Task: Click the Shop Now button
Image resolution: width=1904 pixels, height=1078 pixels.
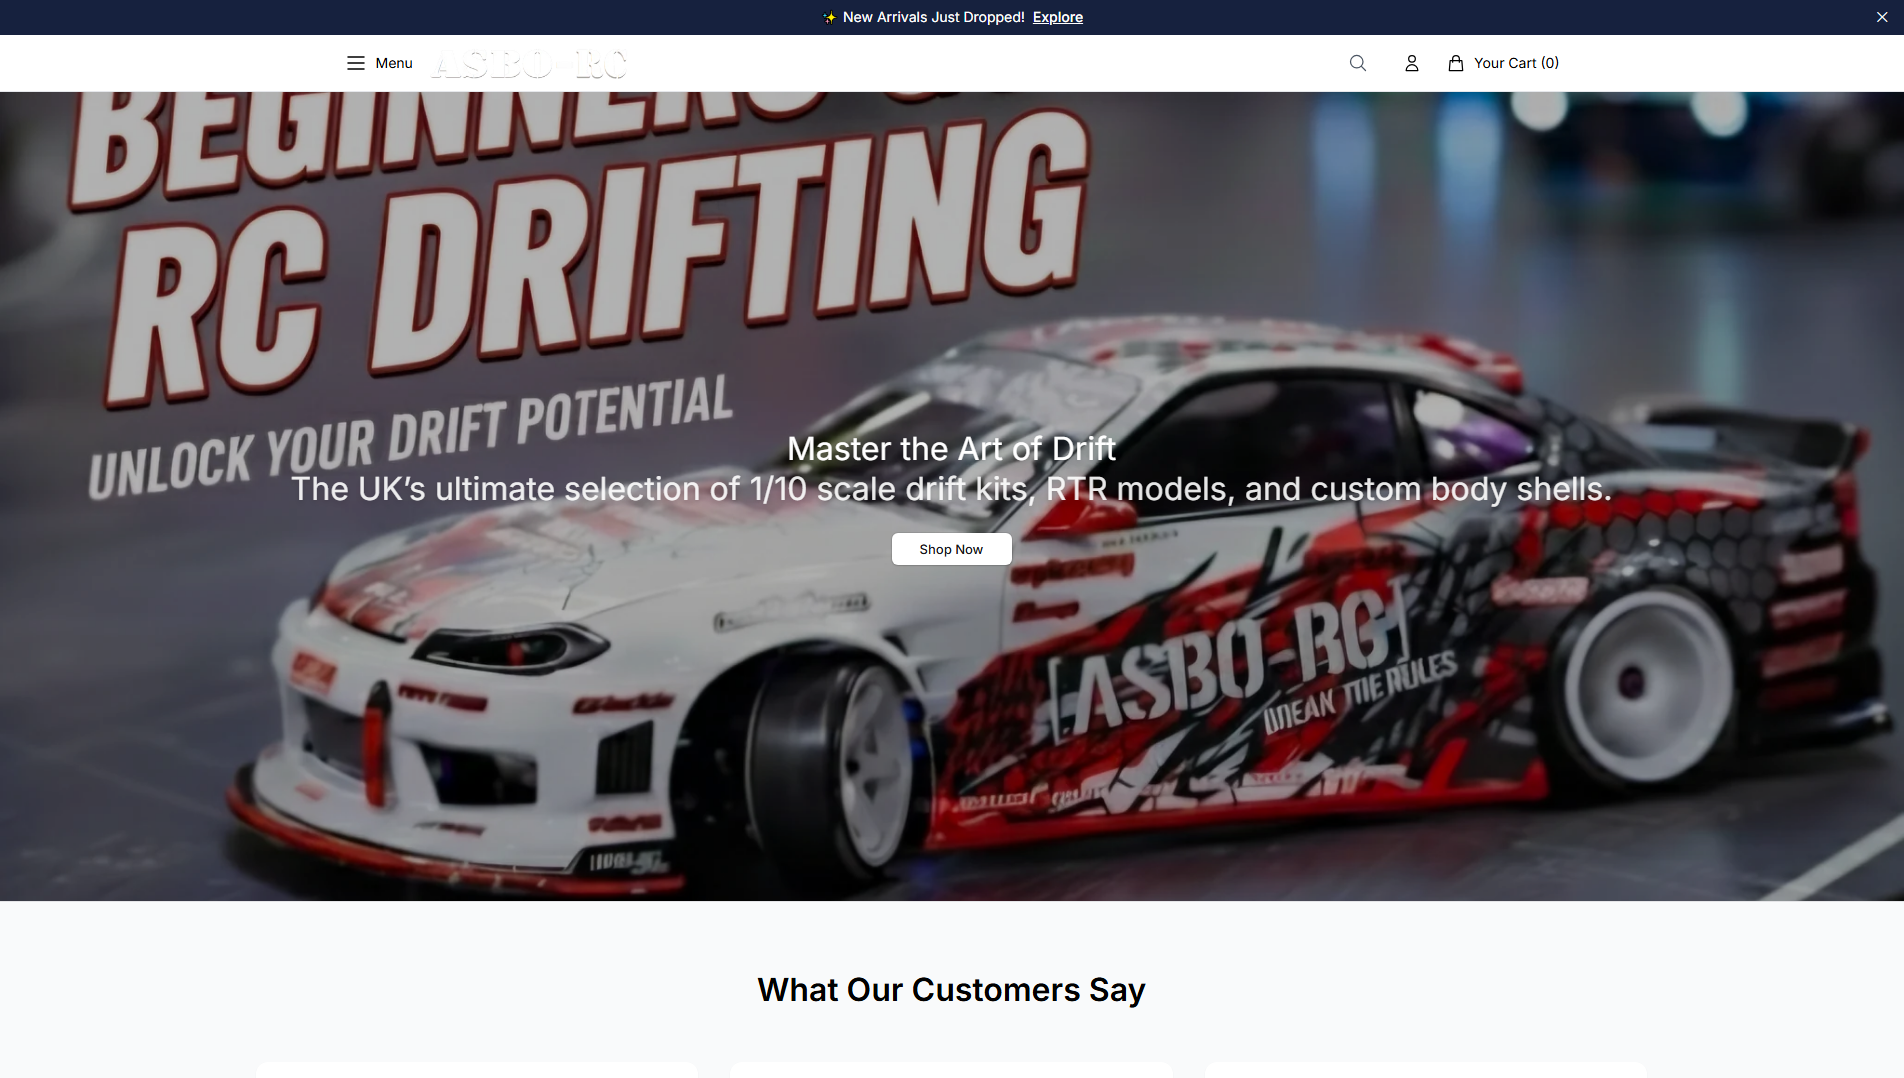Action: point(951,549)
